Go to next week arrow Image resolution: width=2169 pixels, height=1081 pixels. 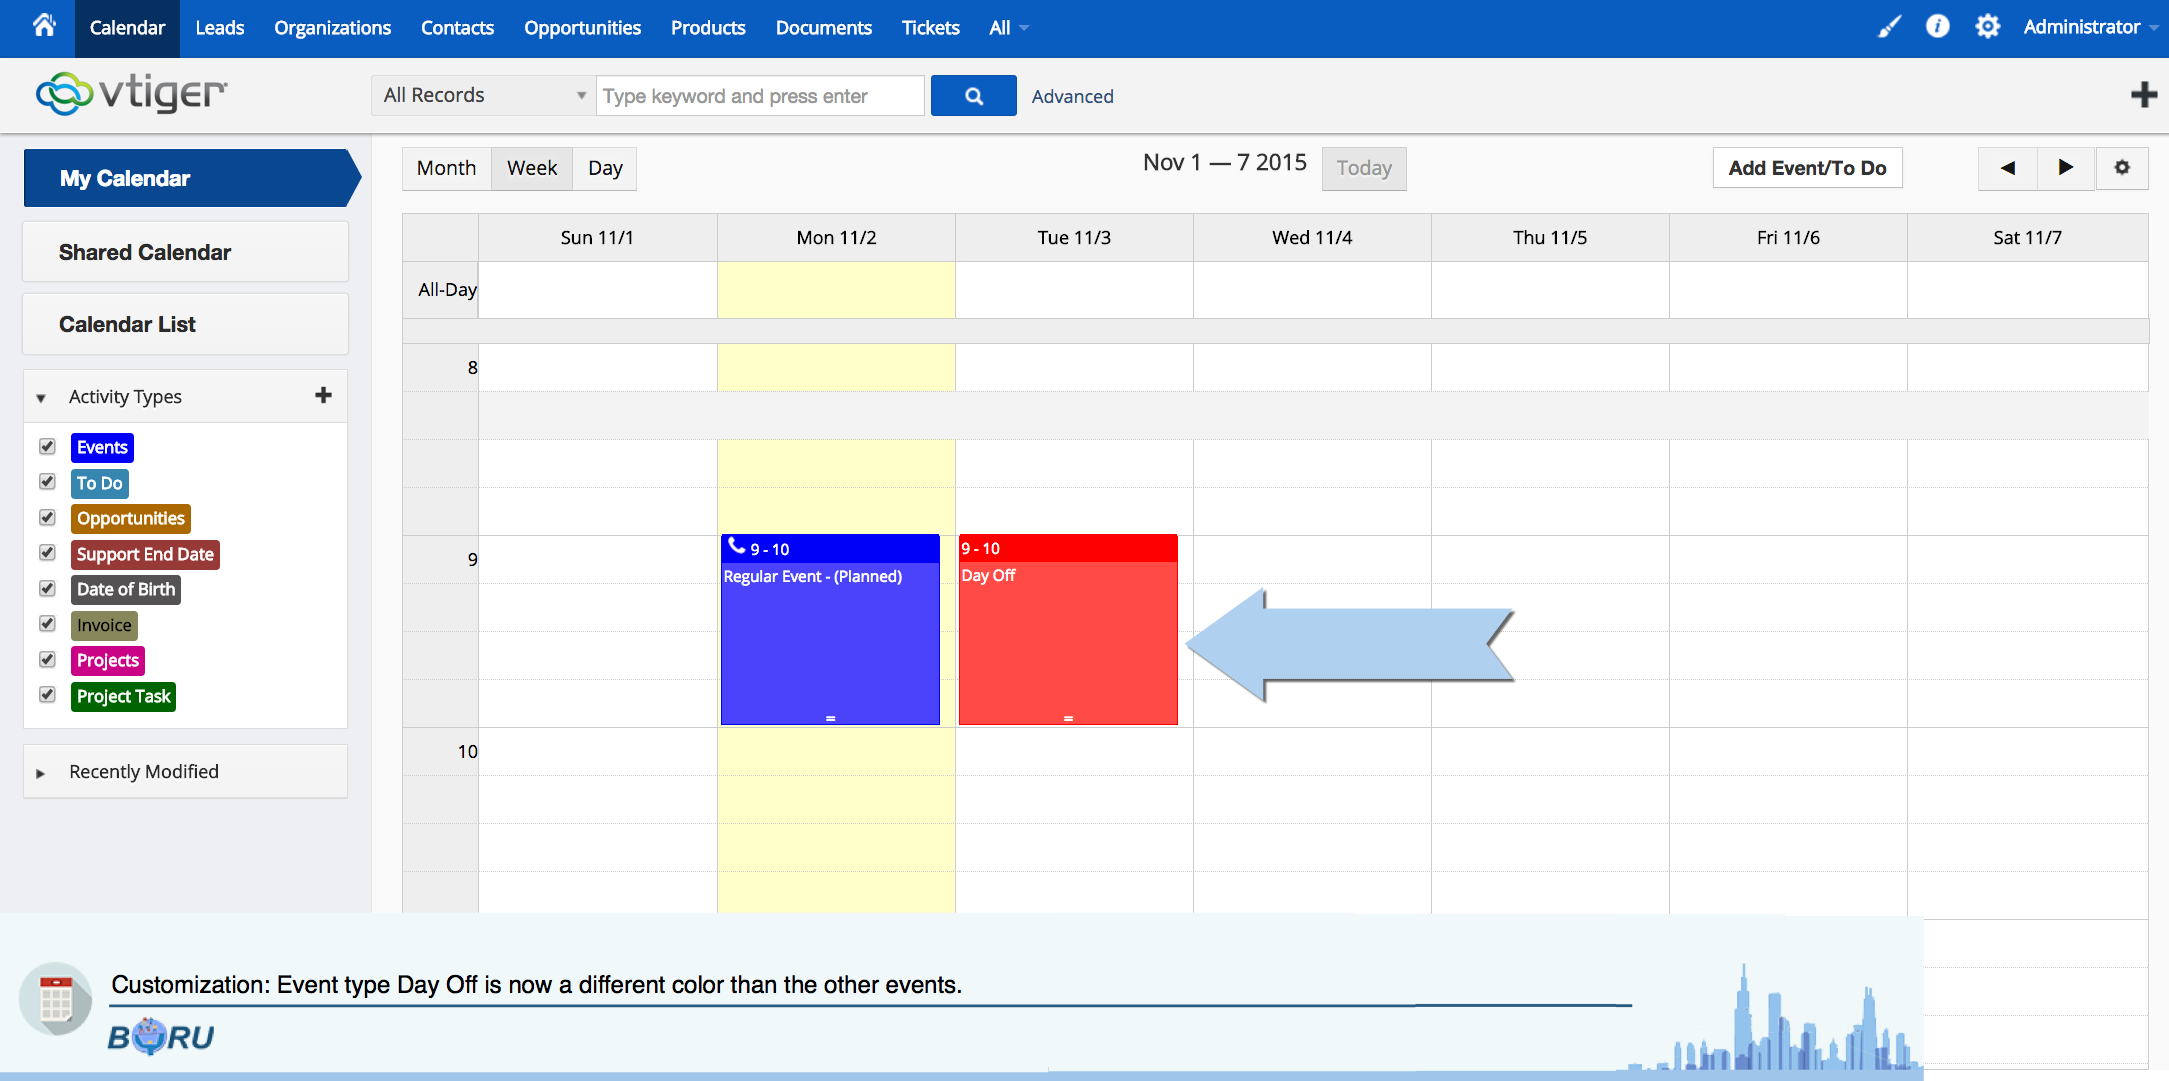point(2065,168)
